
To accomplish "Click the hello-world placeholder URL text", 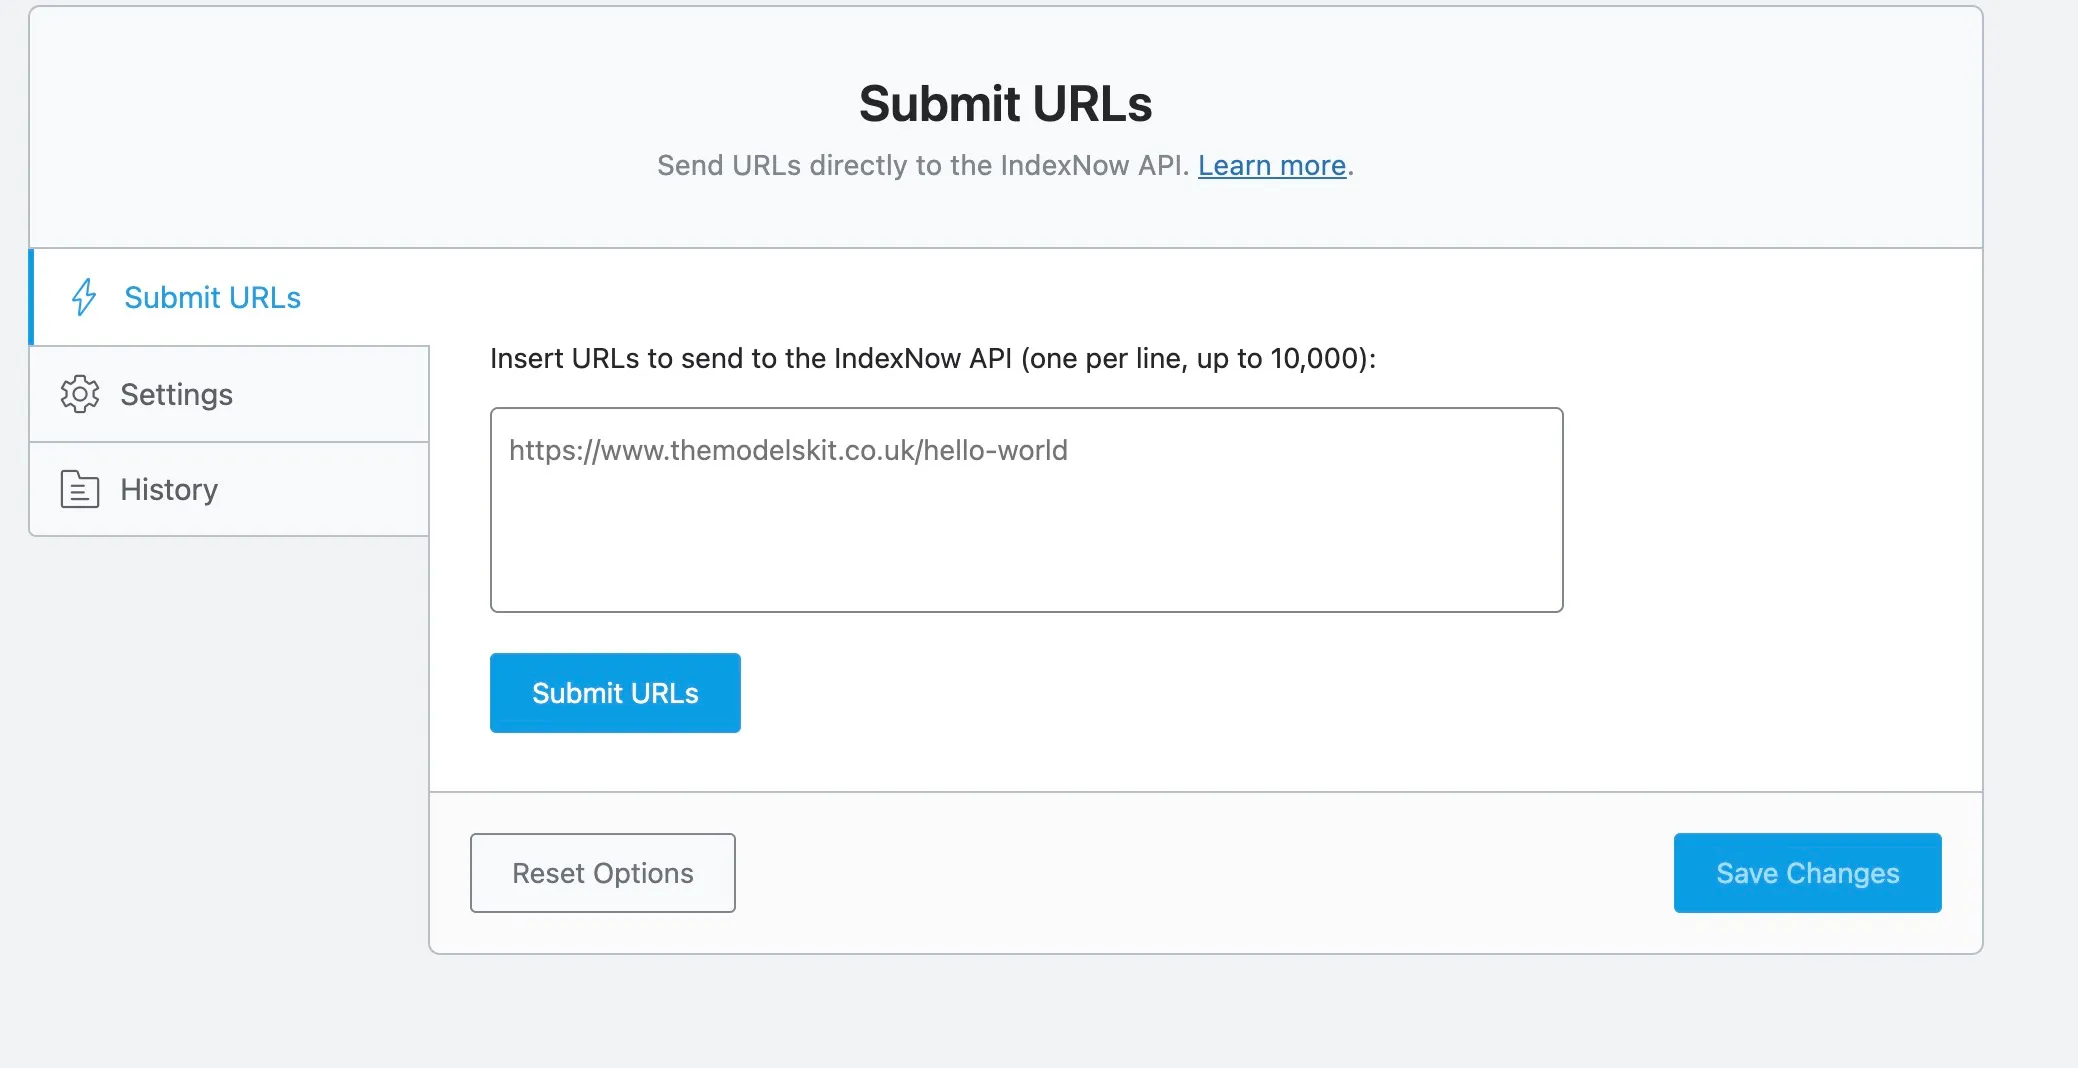I will (788, 450).
